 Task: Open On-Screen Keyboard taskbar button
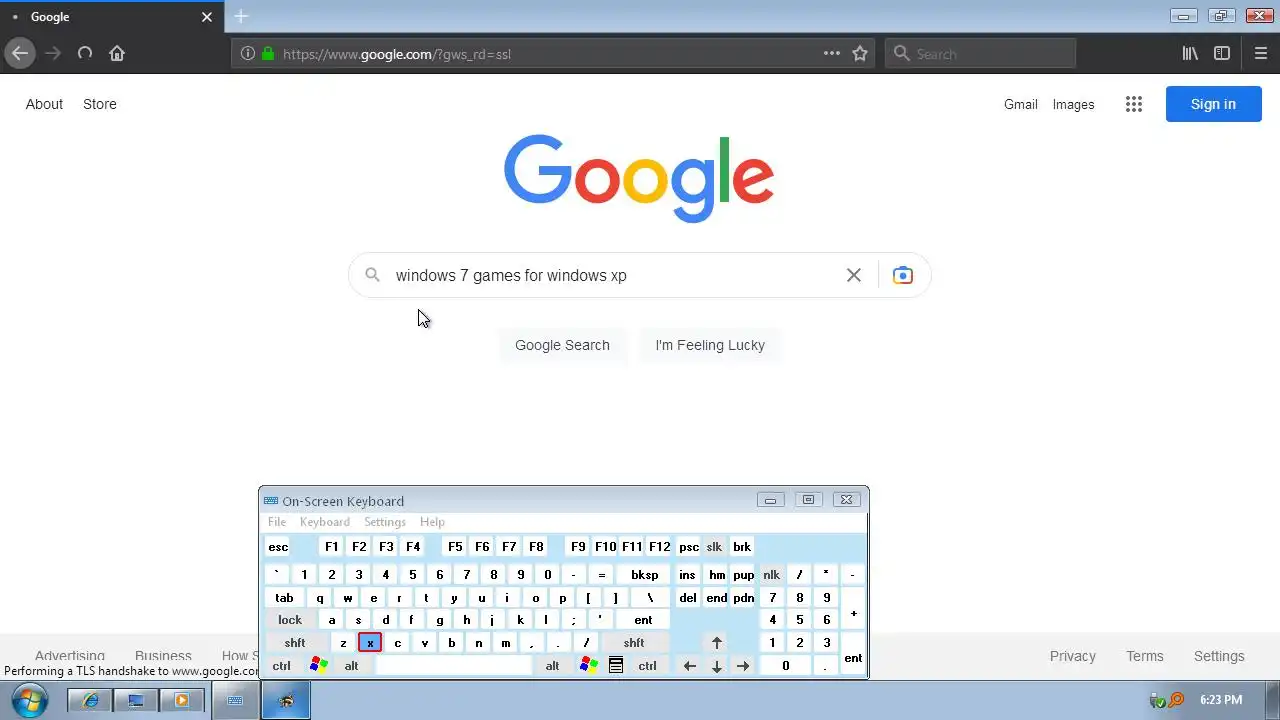pos(236,700)
